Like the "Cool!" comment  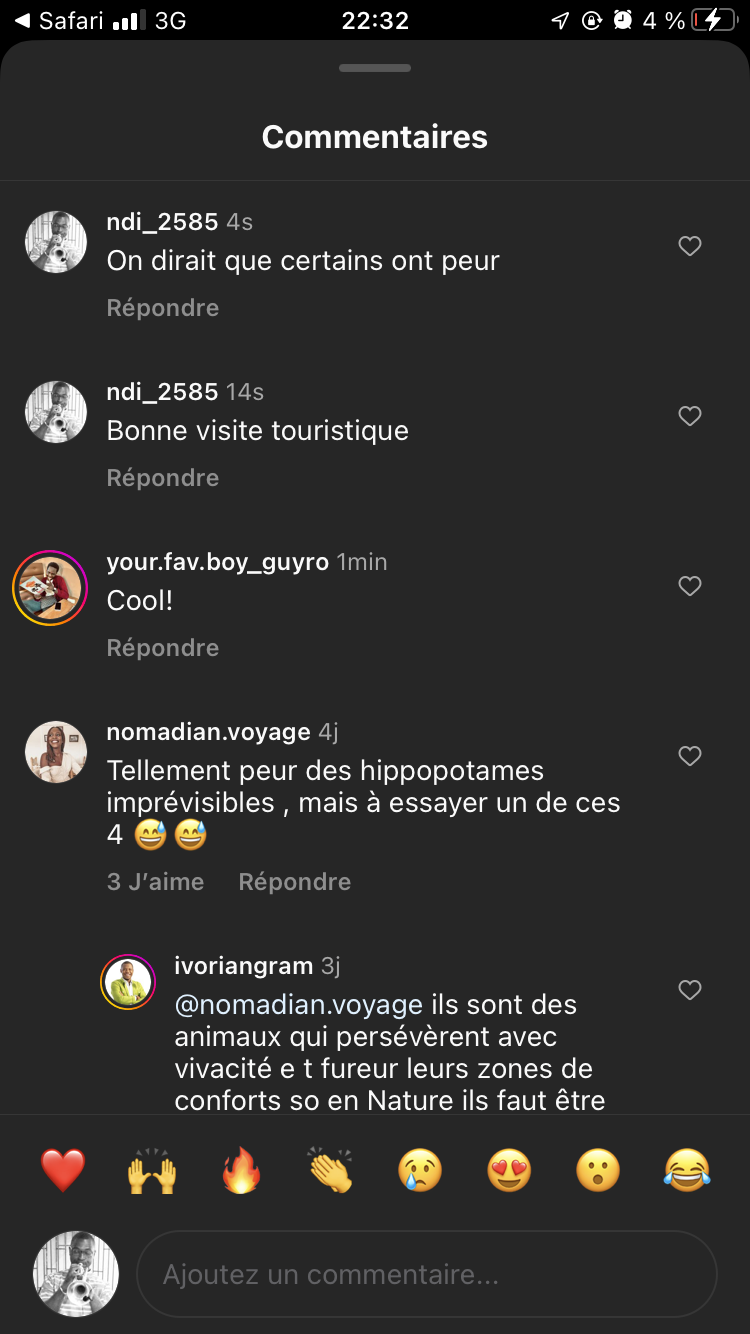click(690, 586)
